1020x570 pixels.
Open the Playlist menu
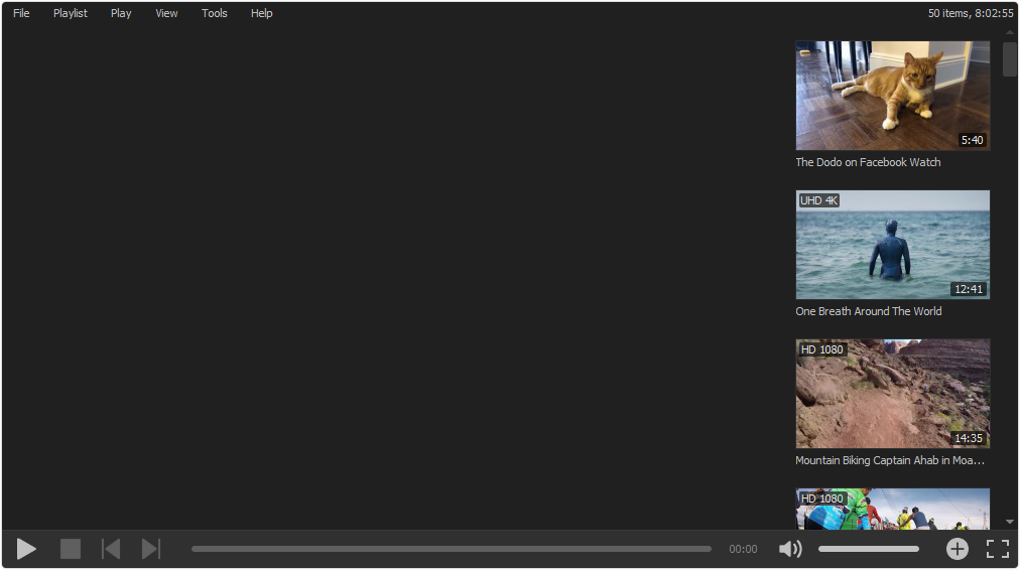(x=70, y=13)
